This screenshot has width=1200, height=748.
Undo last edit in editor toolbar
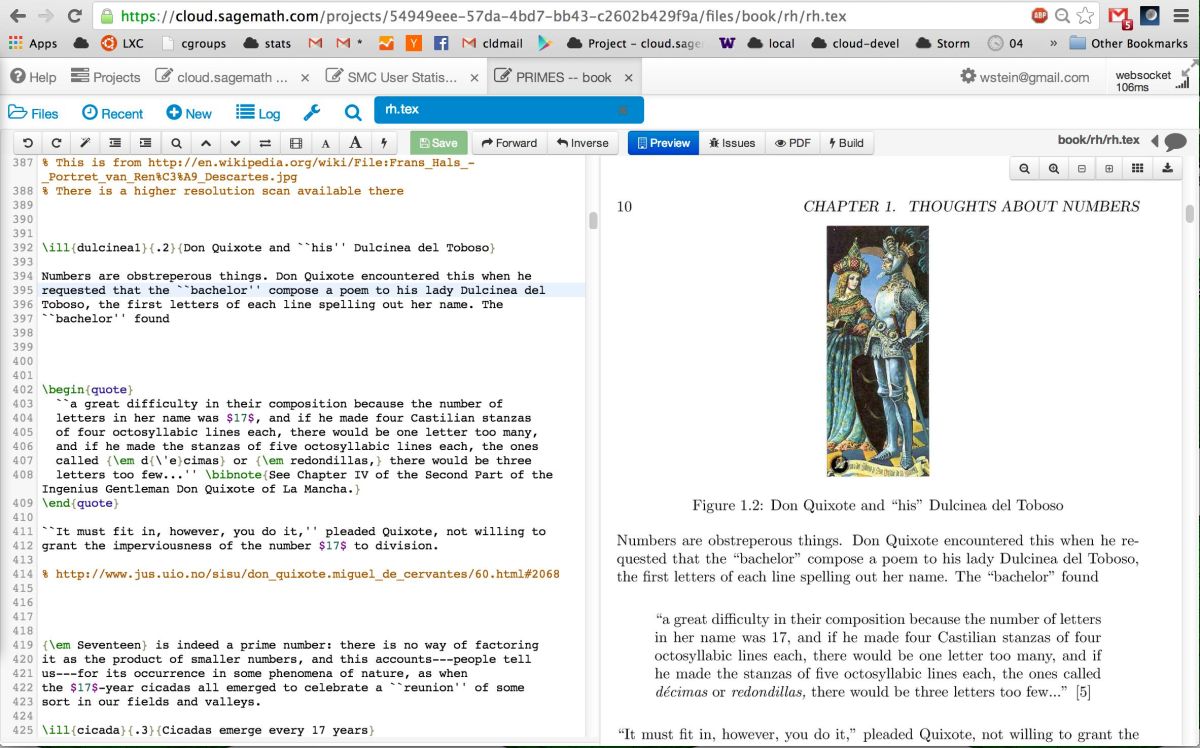click(x=27, y=143)
